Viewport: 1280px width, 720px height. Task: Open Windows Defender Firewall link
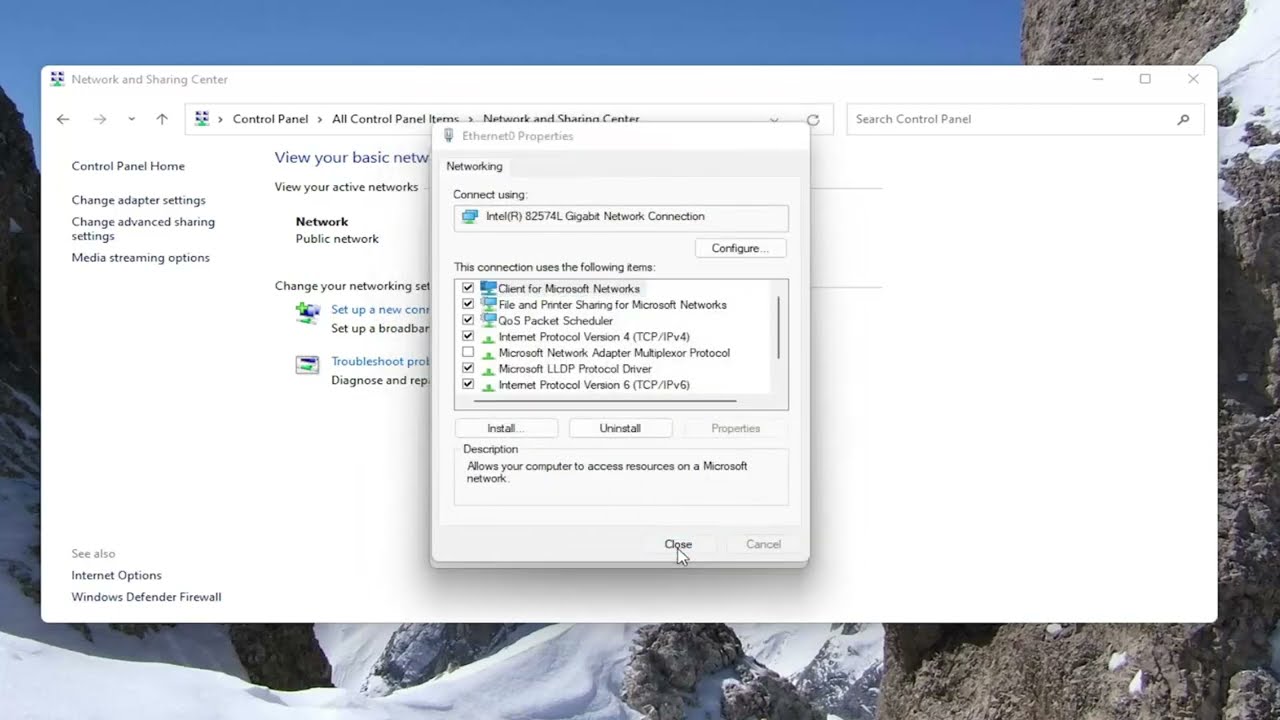(146, 597)
